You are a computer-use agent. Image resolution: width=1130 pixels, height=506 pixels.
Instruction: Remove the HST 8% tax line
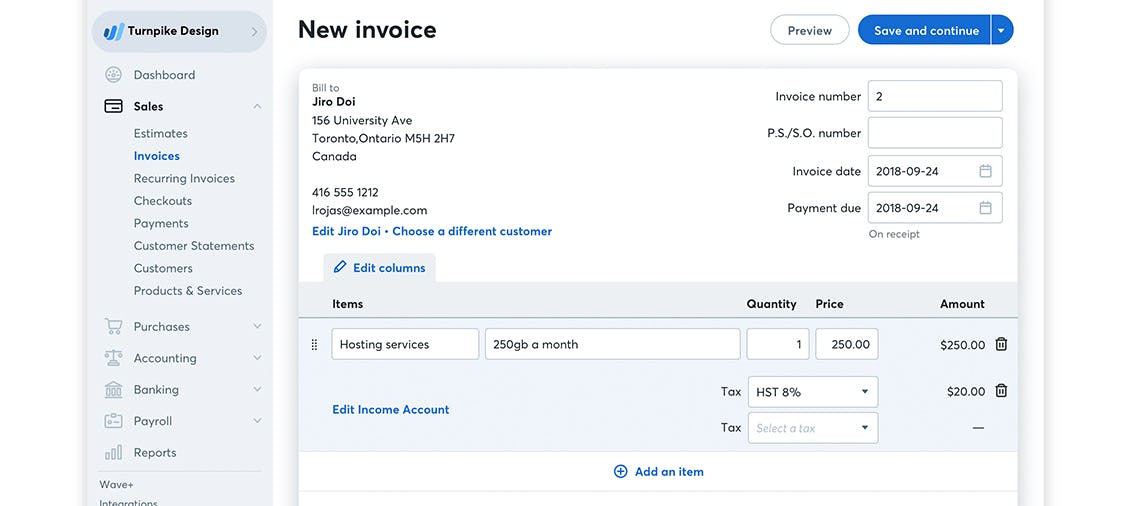(1001, 391)
